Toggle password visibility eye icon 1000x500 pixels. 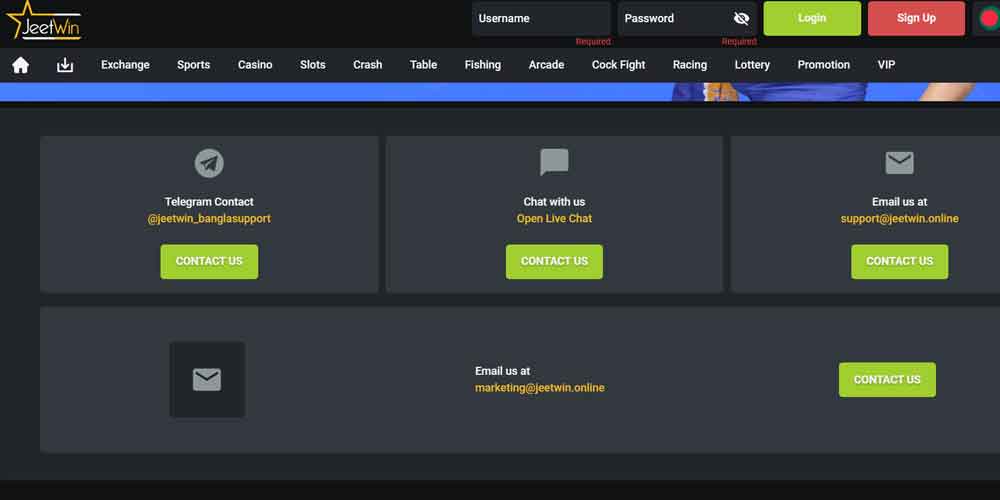click(x=741, y=18)
